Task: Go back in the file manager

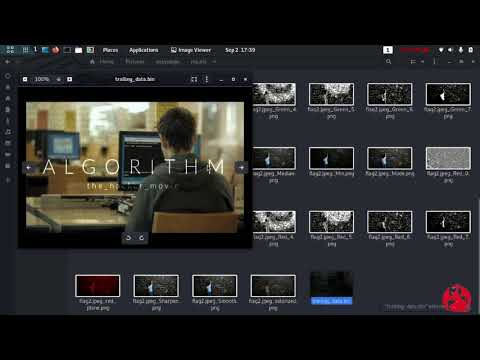Action: (8, 62)
